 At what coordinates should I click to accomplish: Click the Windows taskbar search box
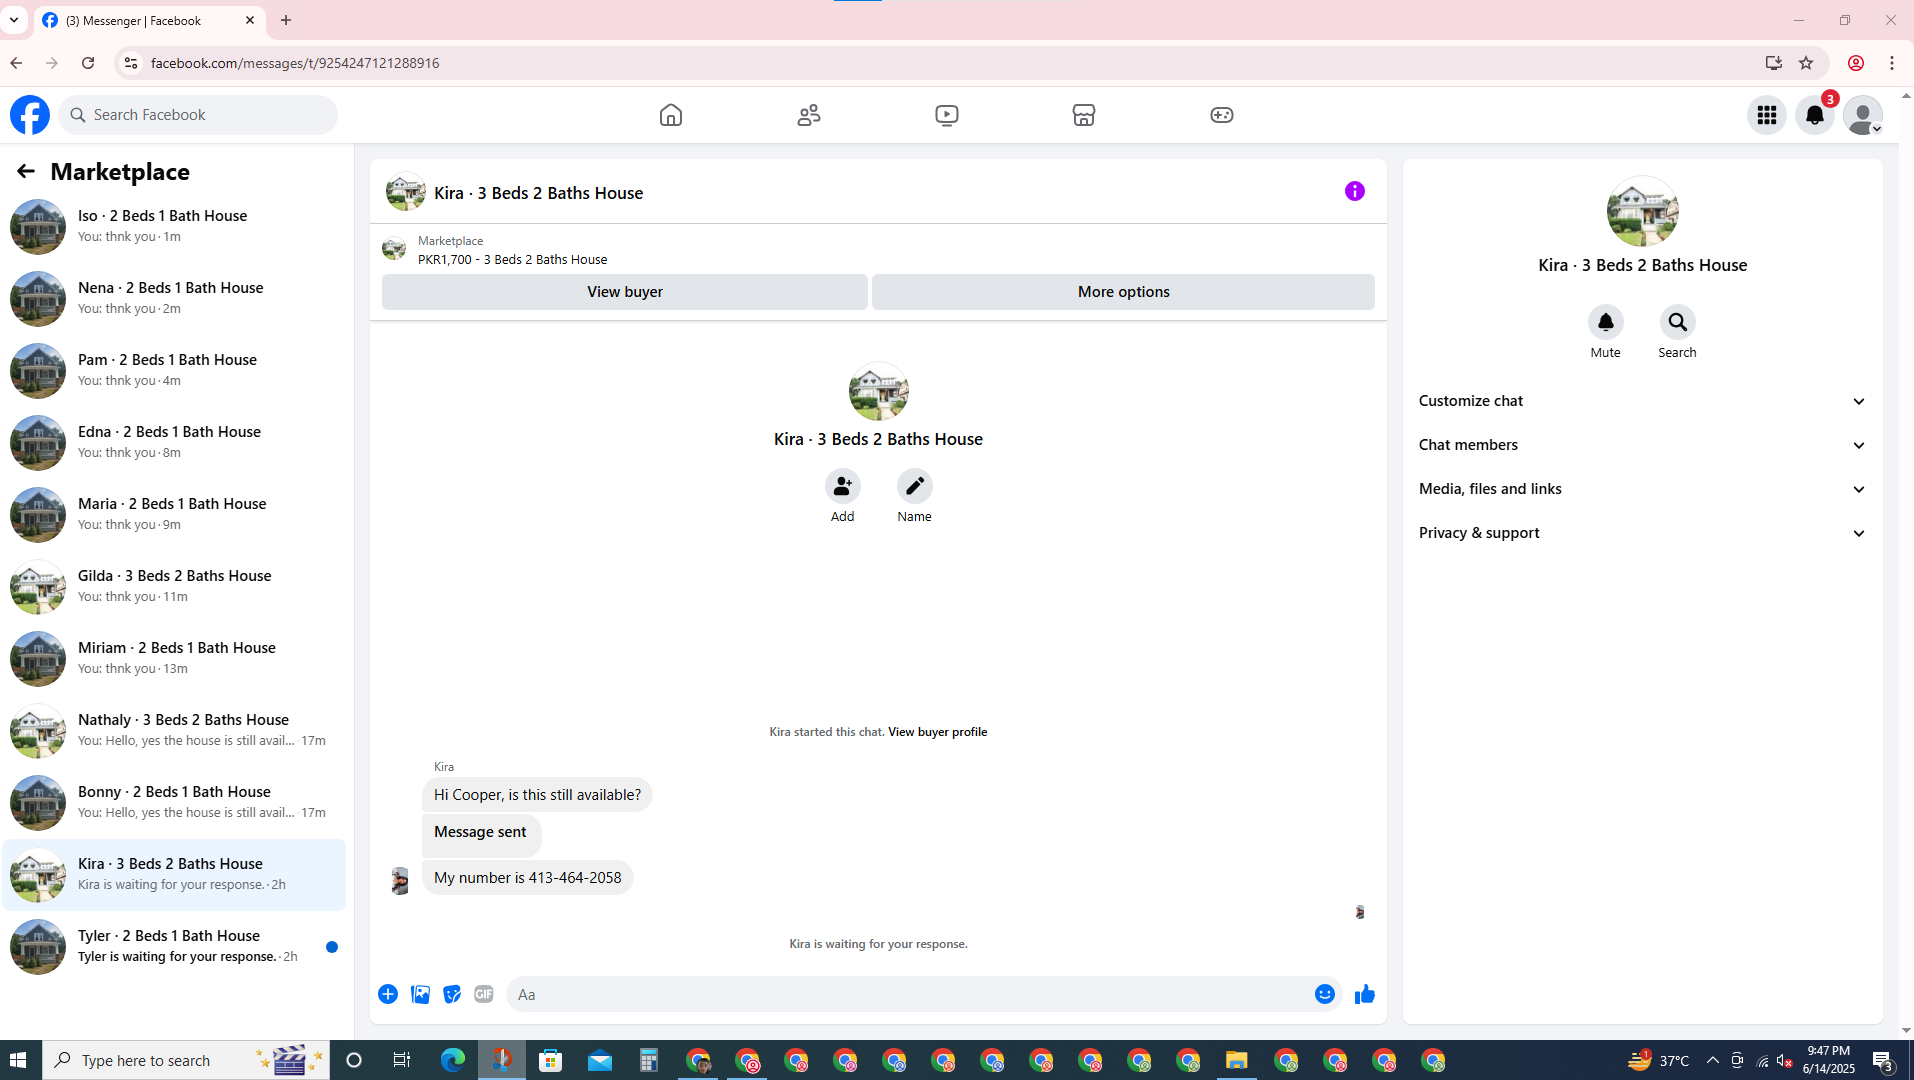pos(186,1060)
